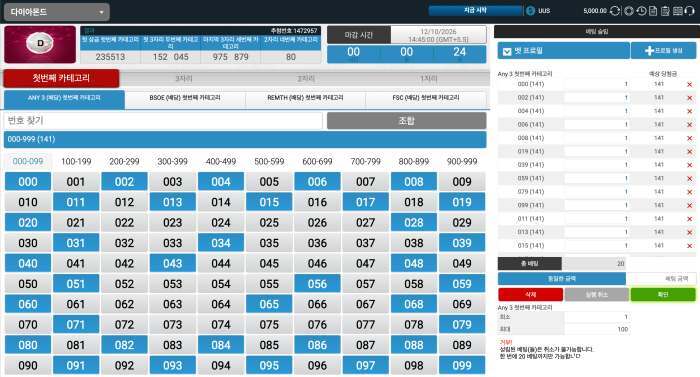Show number range 800-899
Image resolution: width=700 pixels, height=377 pixels.
click(x=413, y=161)
